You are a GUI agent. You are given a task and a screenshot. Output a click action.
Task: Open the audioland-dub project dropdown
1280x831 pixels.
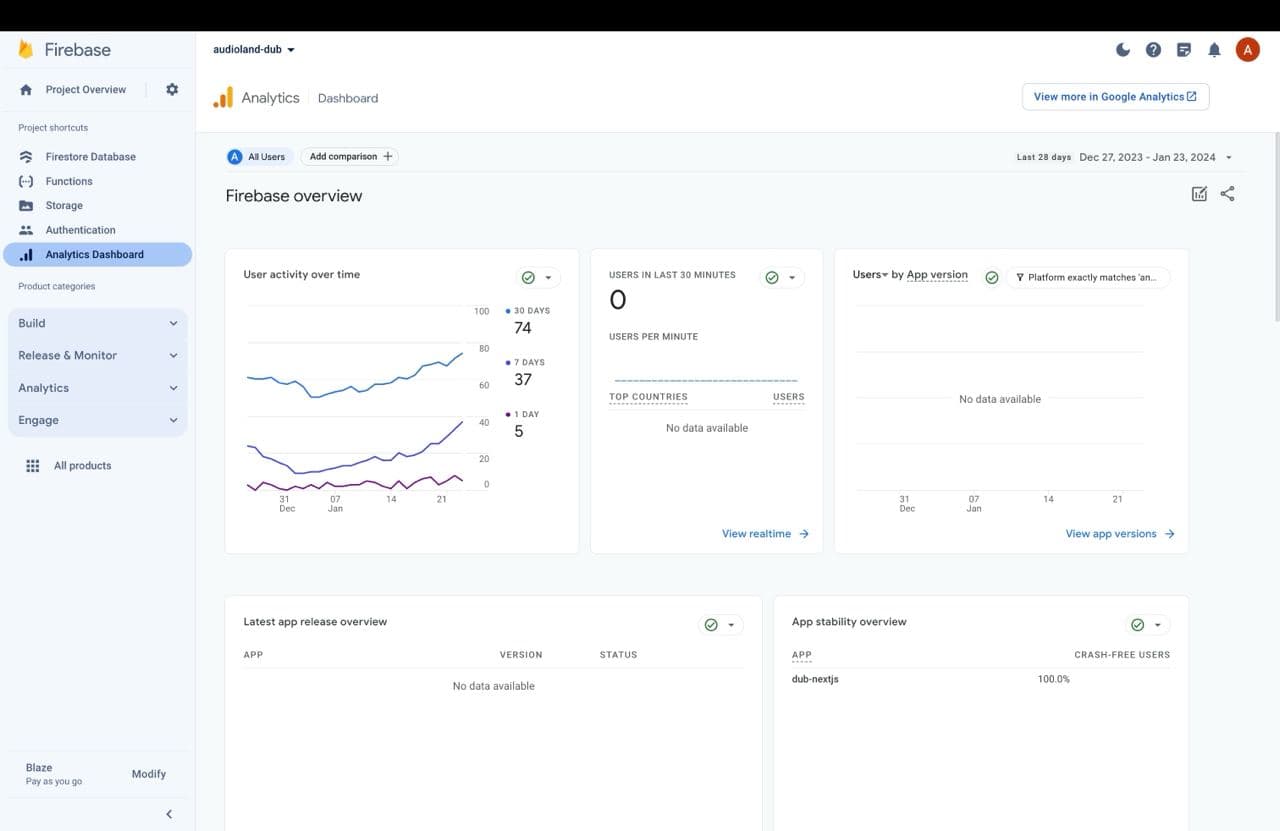point(254,49)
